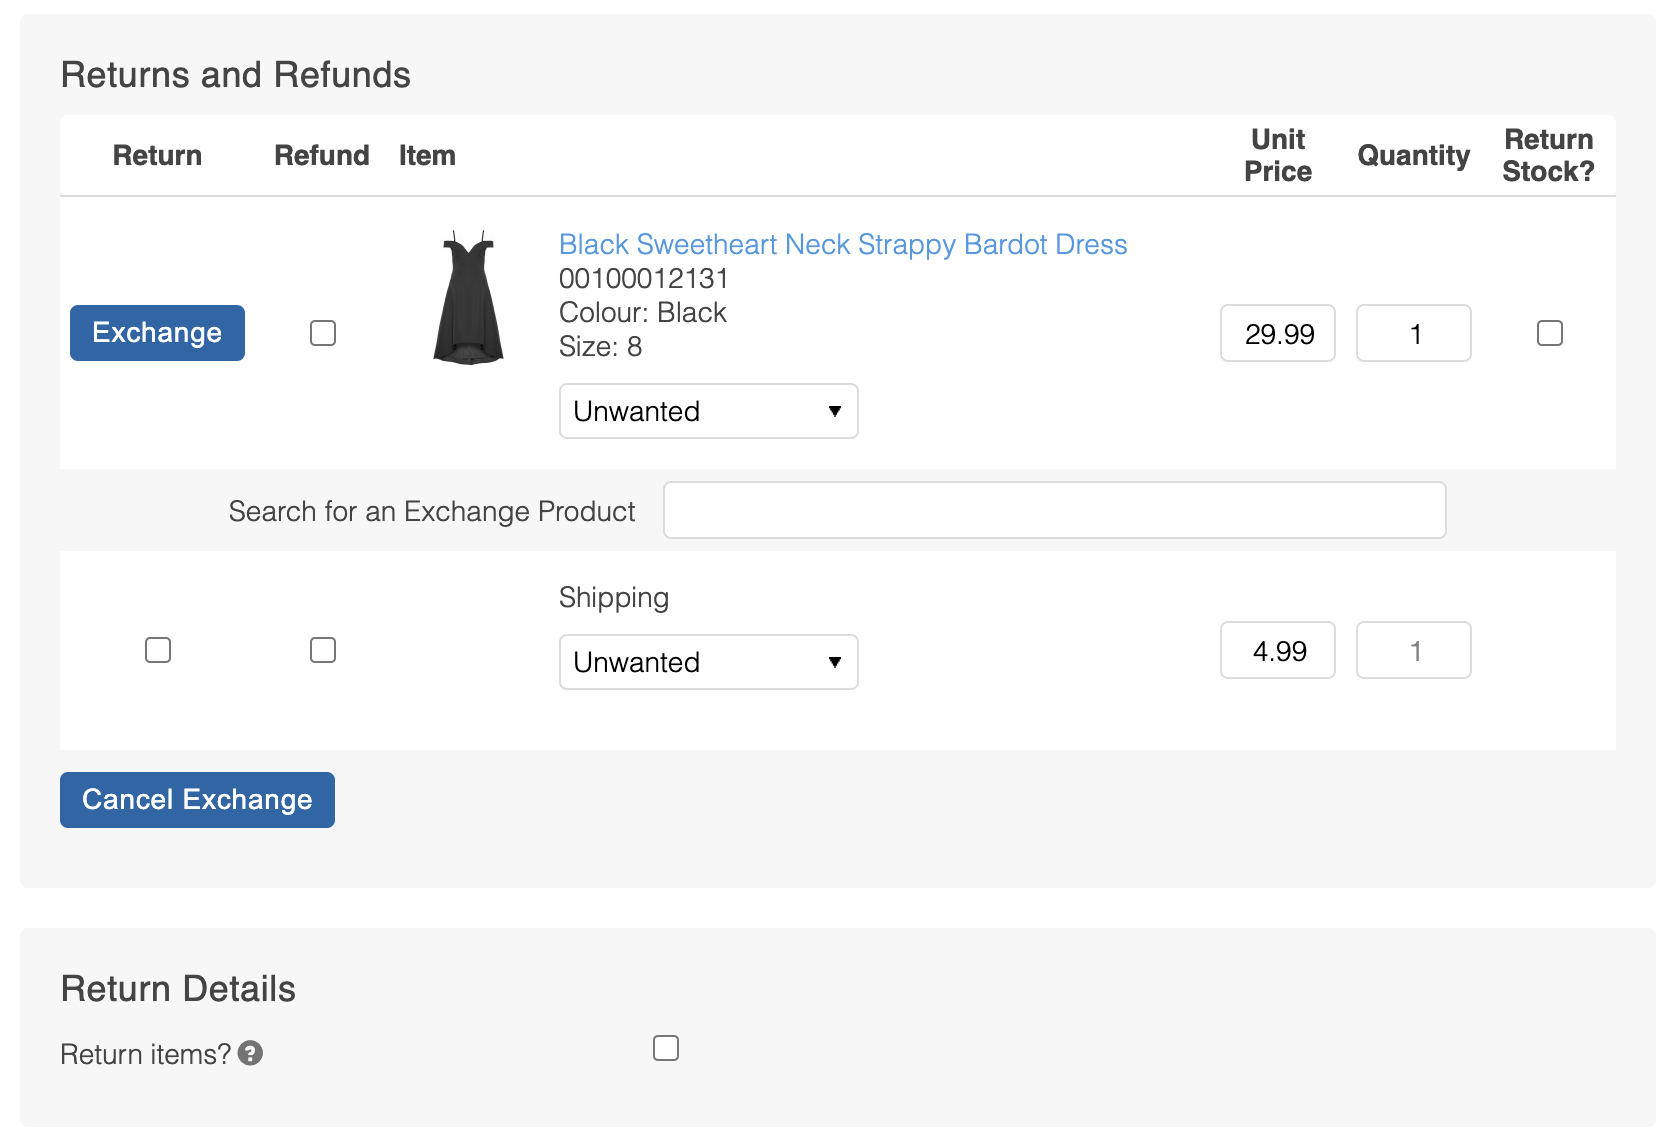Toggle the Return items checkbox
1676x1146 pixels.
point(666,1048)
